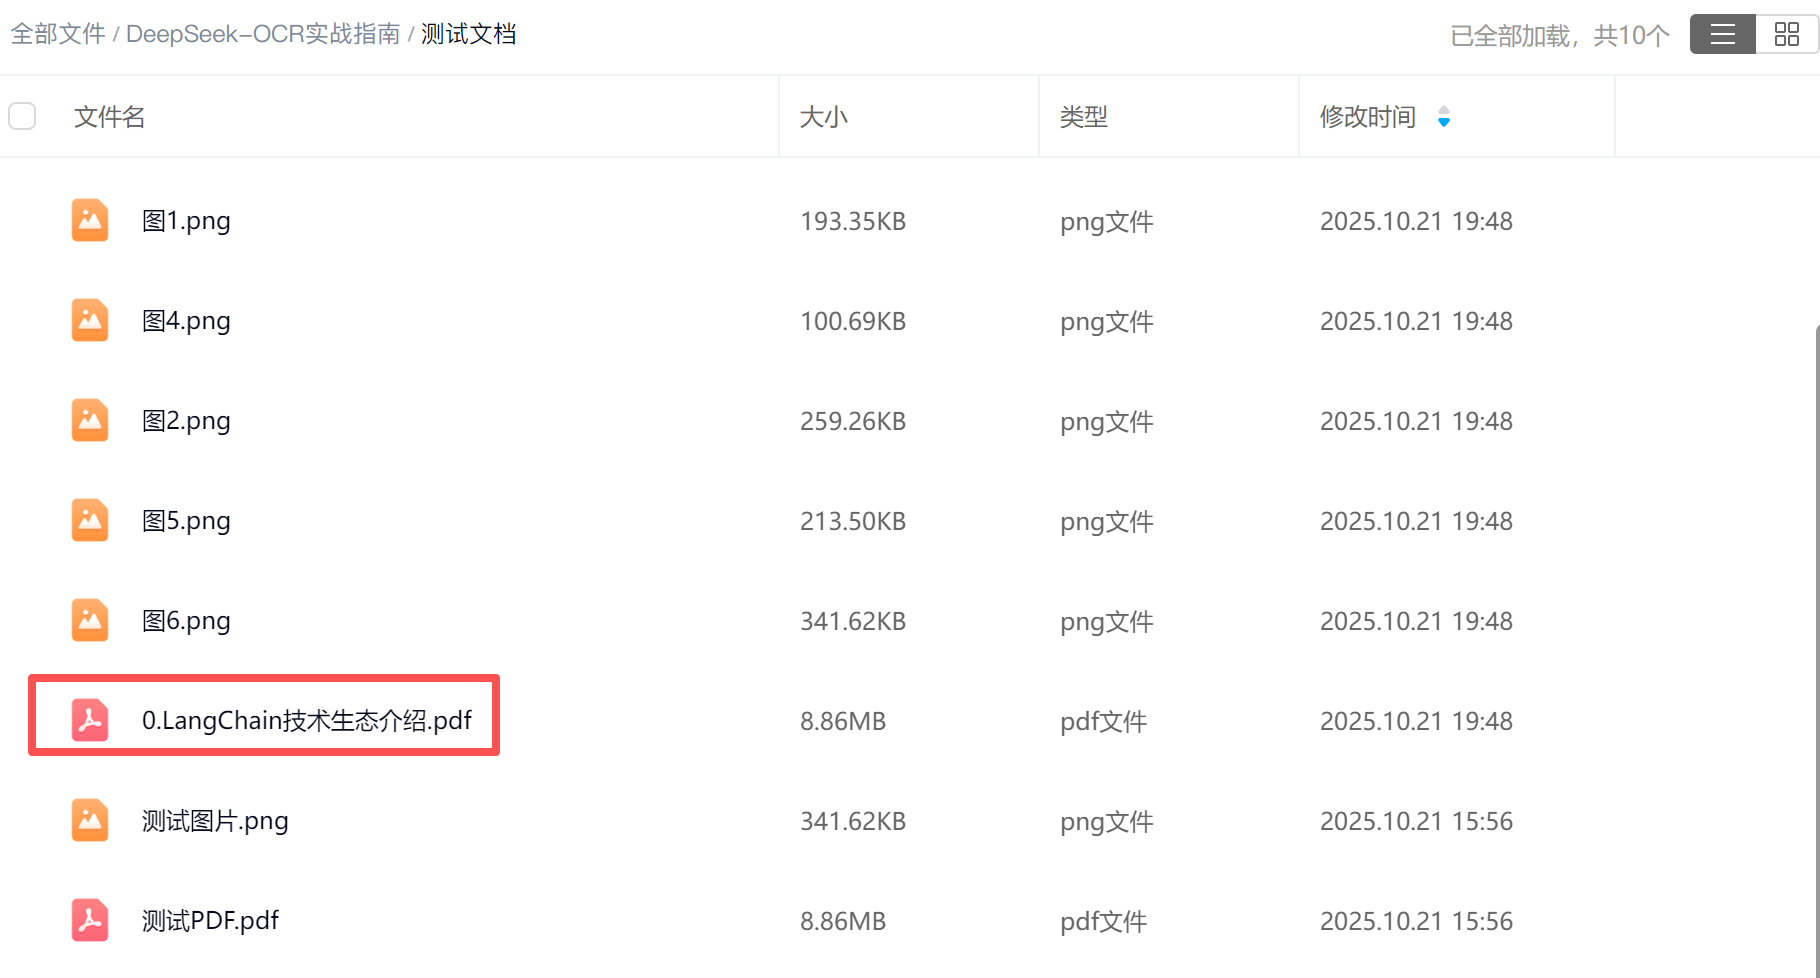Click the vertical scrollbar on the right edge

tap(1817, 650)
